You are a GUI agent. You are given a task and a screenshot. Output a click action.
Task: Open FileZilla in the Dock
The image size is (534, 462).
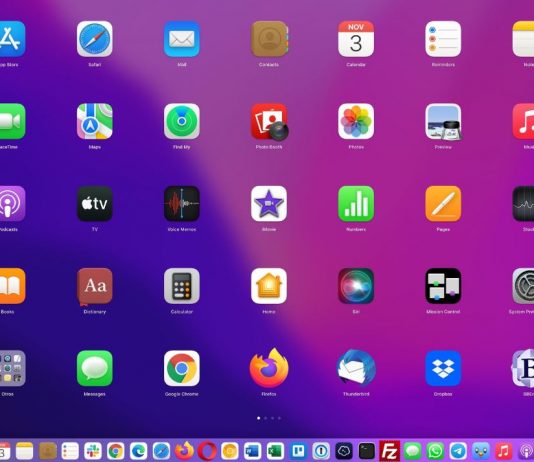(390, 451)
